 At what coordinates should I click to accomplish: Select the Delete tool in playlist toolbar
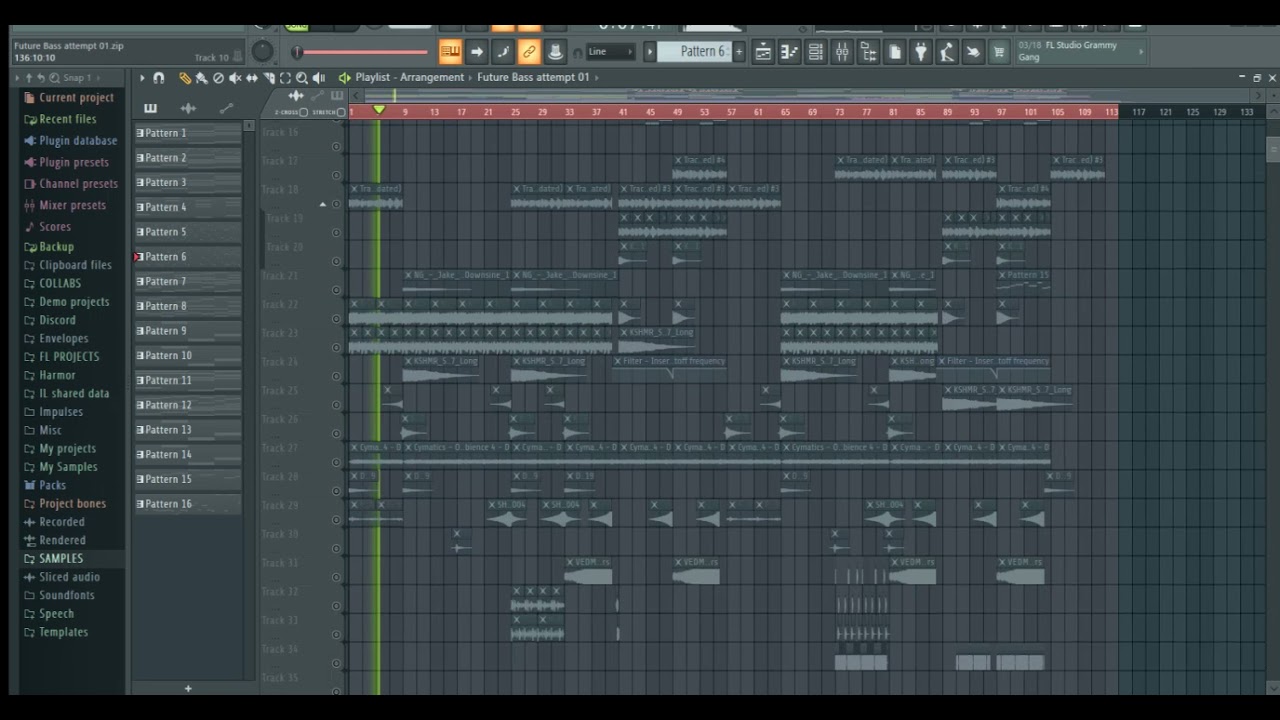[218, 78]
